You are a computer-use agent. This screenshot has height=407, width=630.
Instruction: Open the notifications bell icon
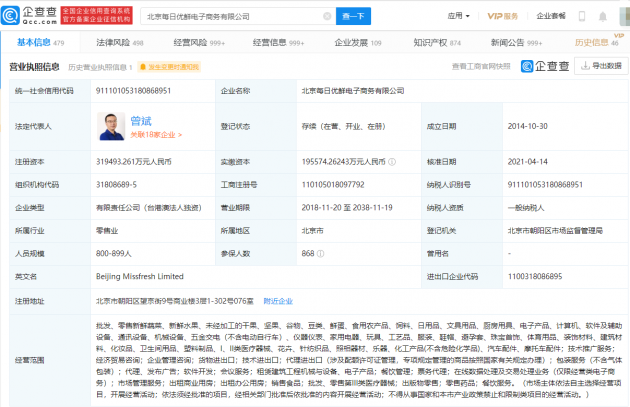(603, 16)
